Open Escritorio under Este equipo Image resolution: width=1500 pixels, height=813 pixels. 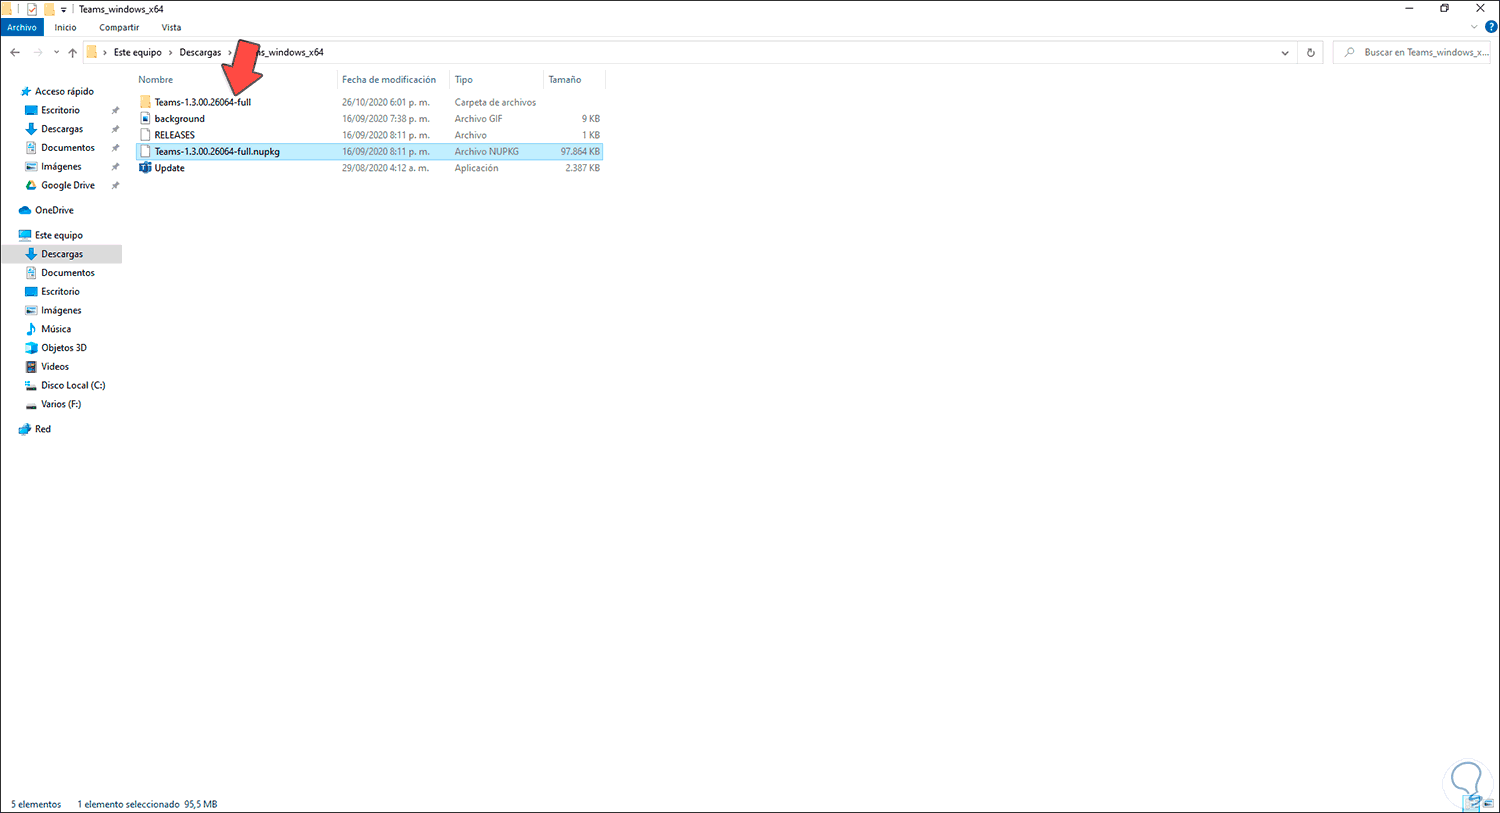[x=60, y=292]
